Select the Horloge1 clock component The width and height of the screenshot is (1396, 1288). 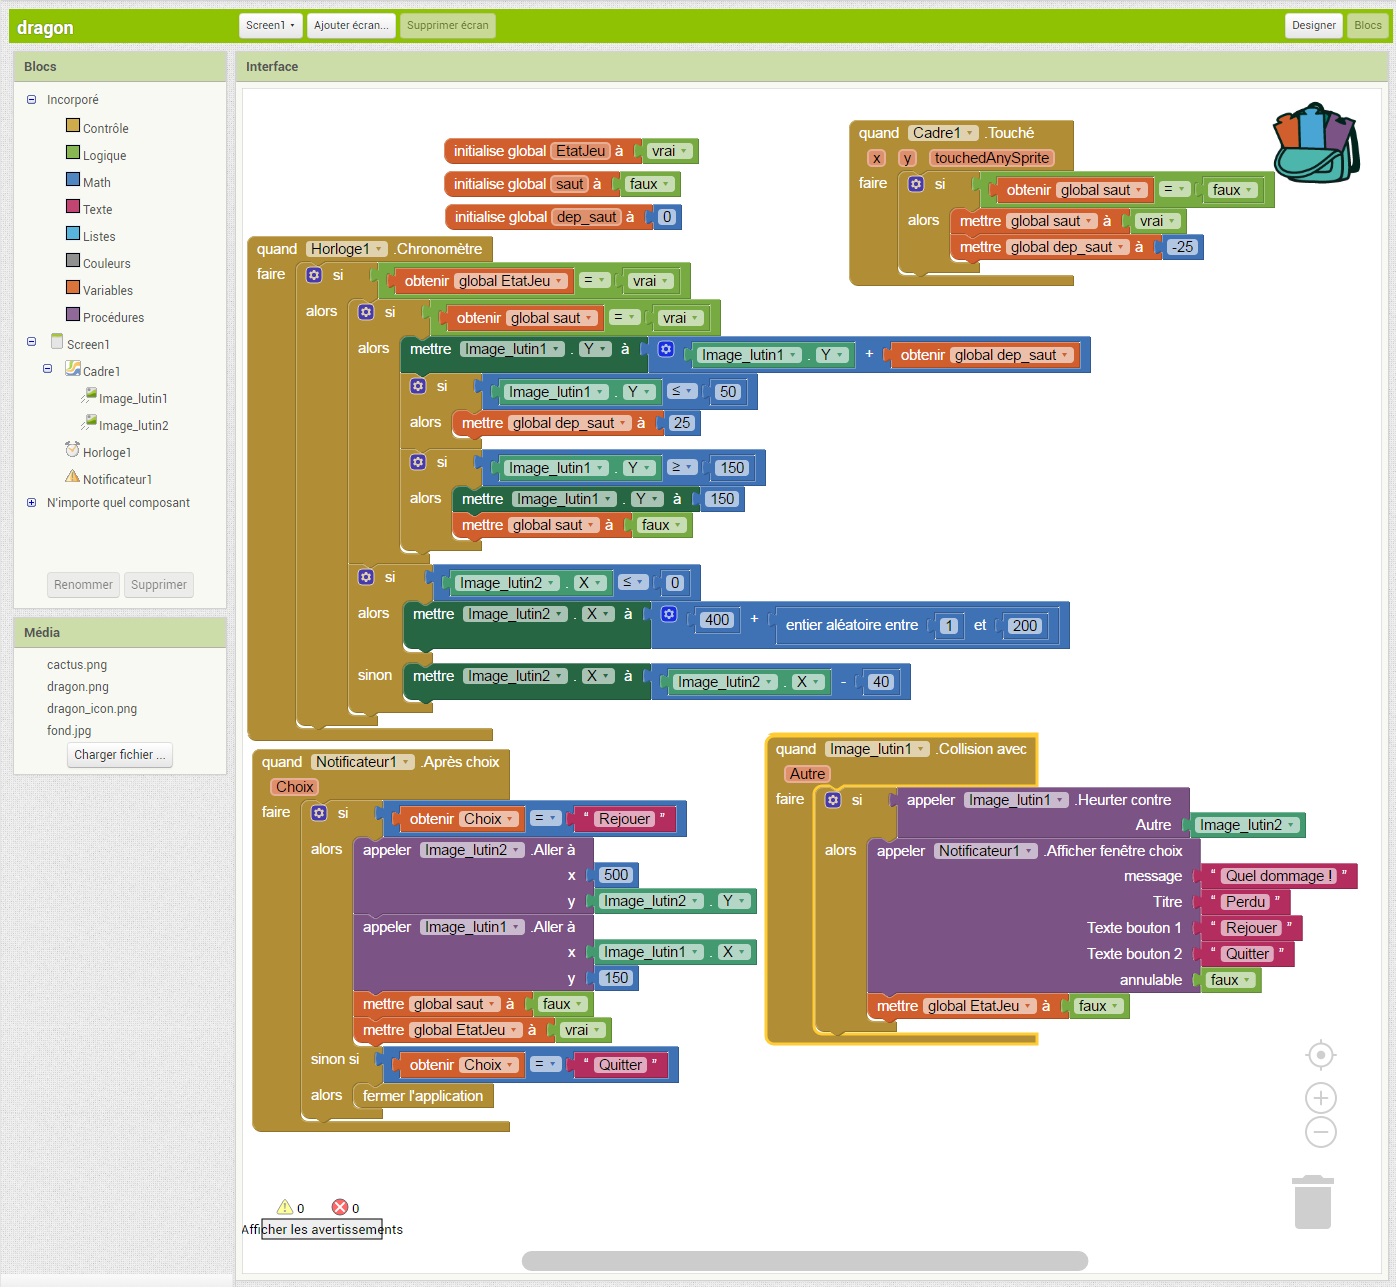[107, 452]
